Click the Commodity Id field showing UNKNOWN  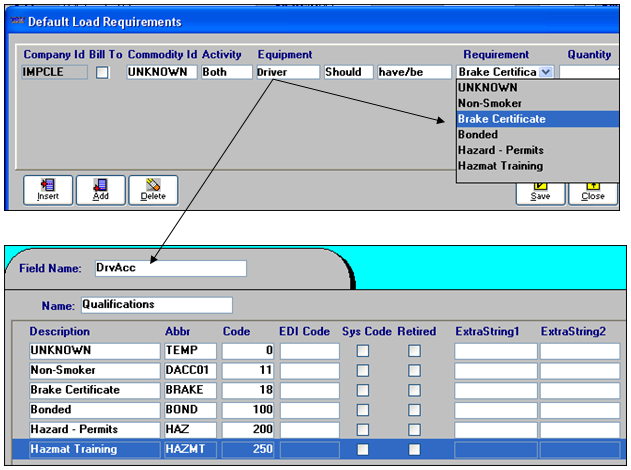pos(161,72)
